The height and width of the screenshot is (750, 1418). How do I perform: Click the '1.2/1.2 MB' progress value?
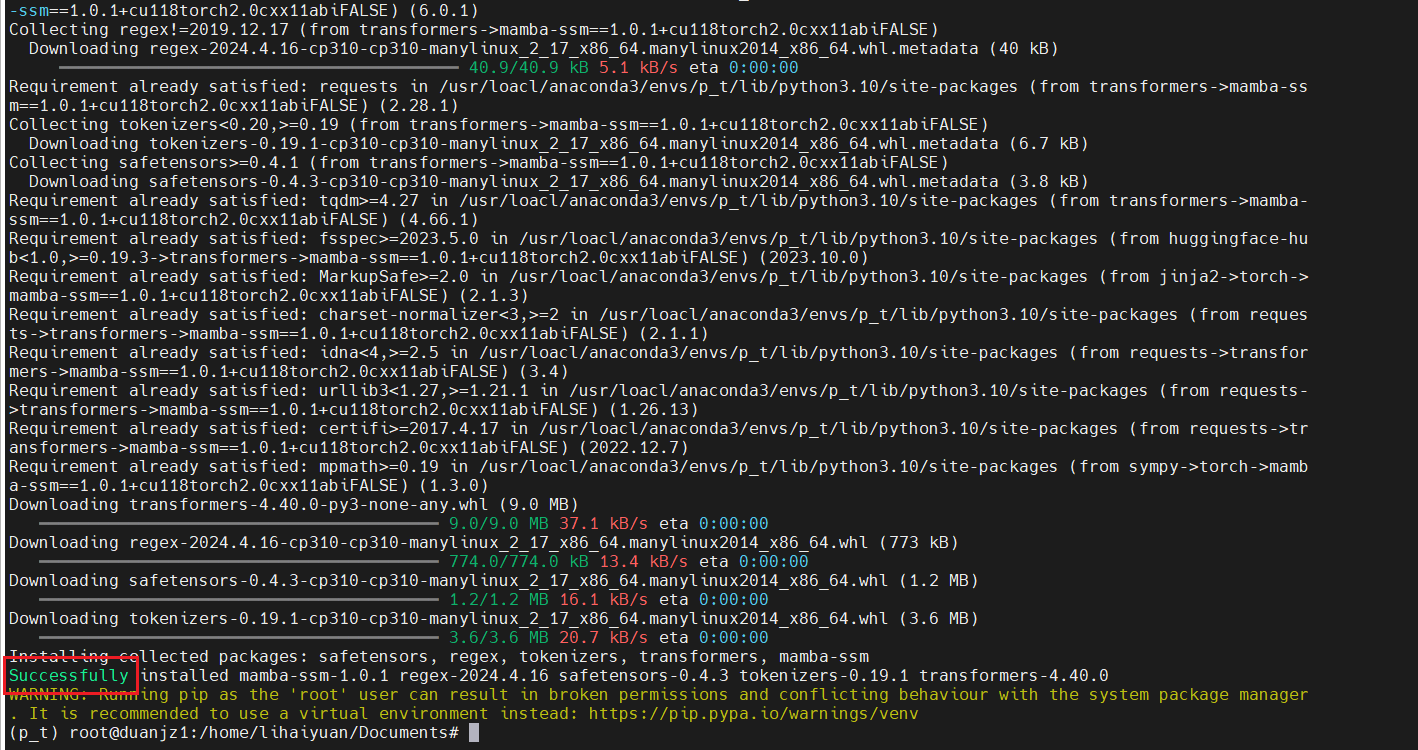coord(499,600)
